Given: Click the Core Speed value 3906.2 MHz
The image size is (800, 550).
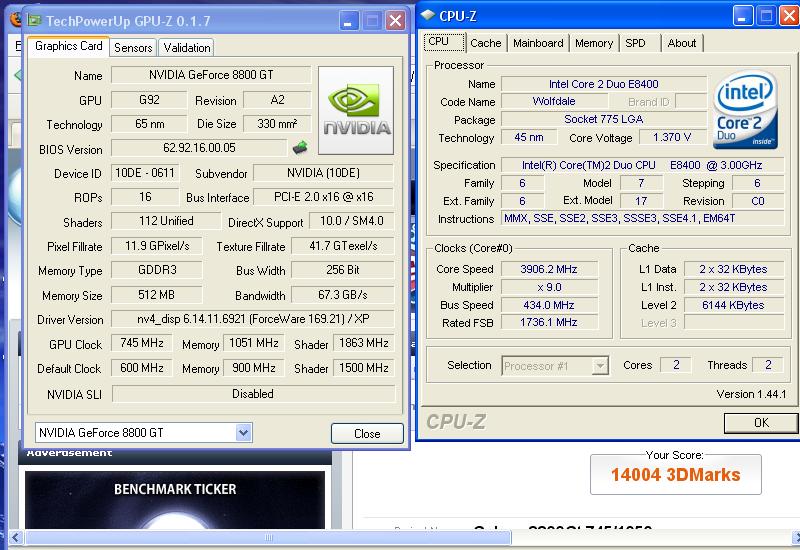Looking at the screenshot, I should coord(549,269).
